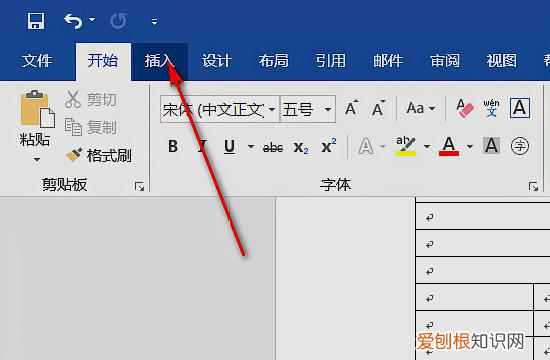Toggle Superscript x² formatting
The image size is (550, 360).
[329, 146]
